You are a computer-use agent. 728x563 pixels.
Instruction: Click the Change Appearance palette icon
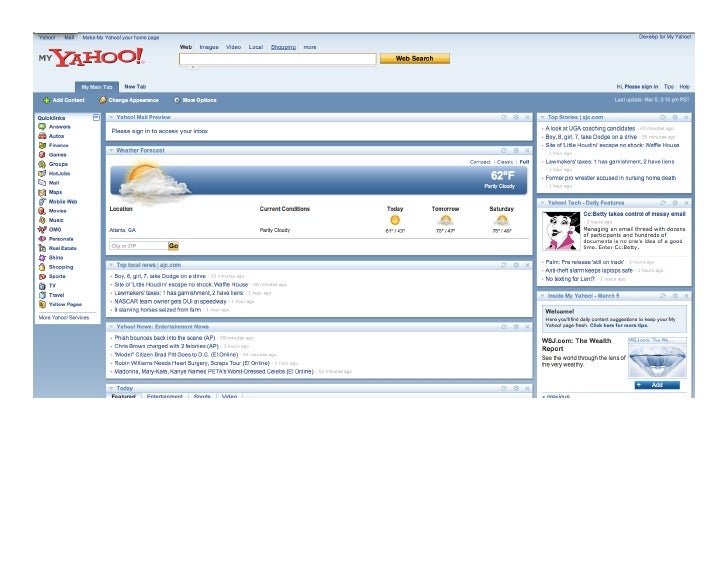point(103,100)
